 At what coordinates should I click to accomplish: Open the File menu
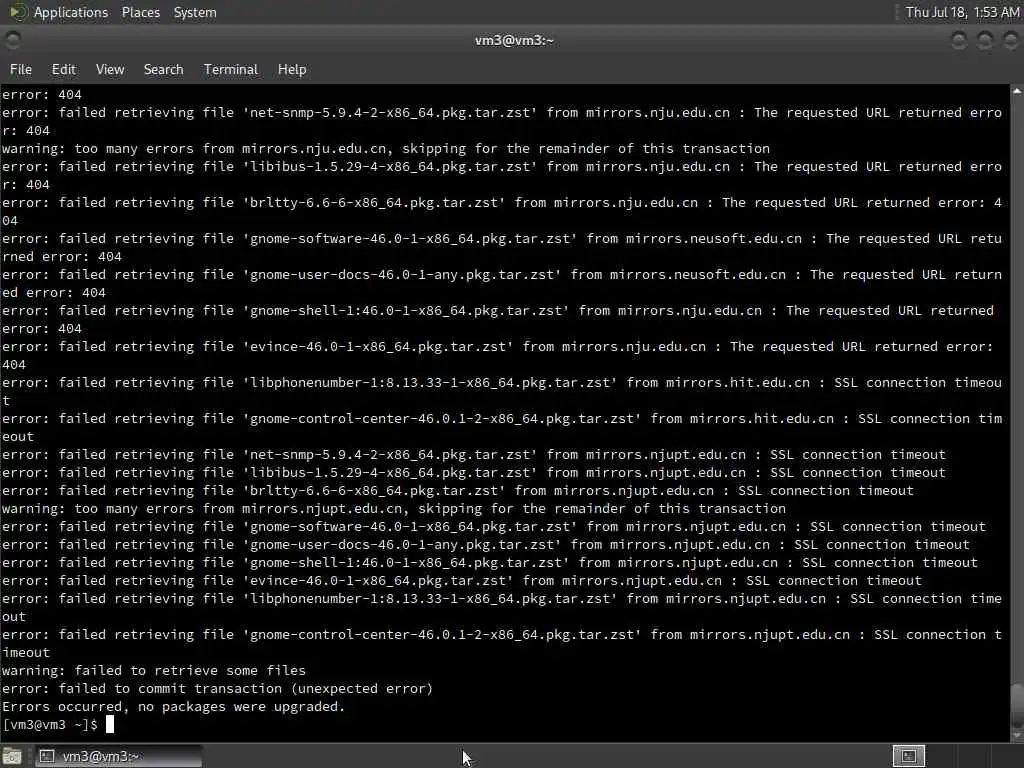[21, 69]
